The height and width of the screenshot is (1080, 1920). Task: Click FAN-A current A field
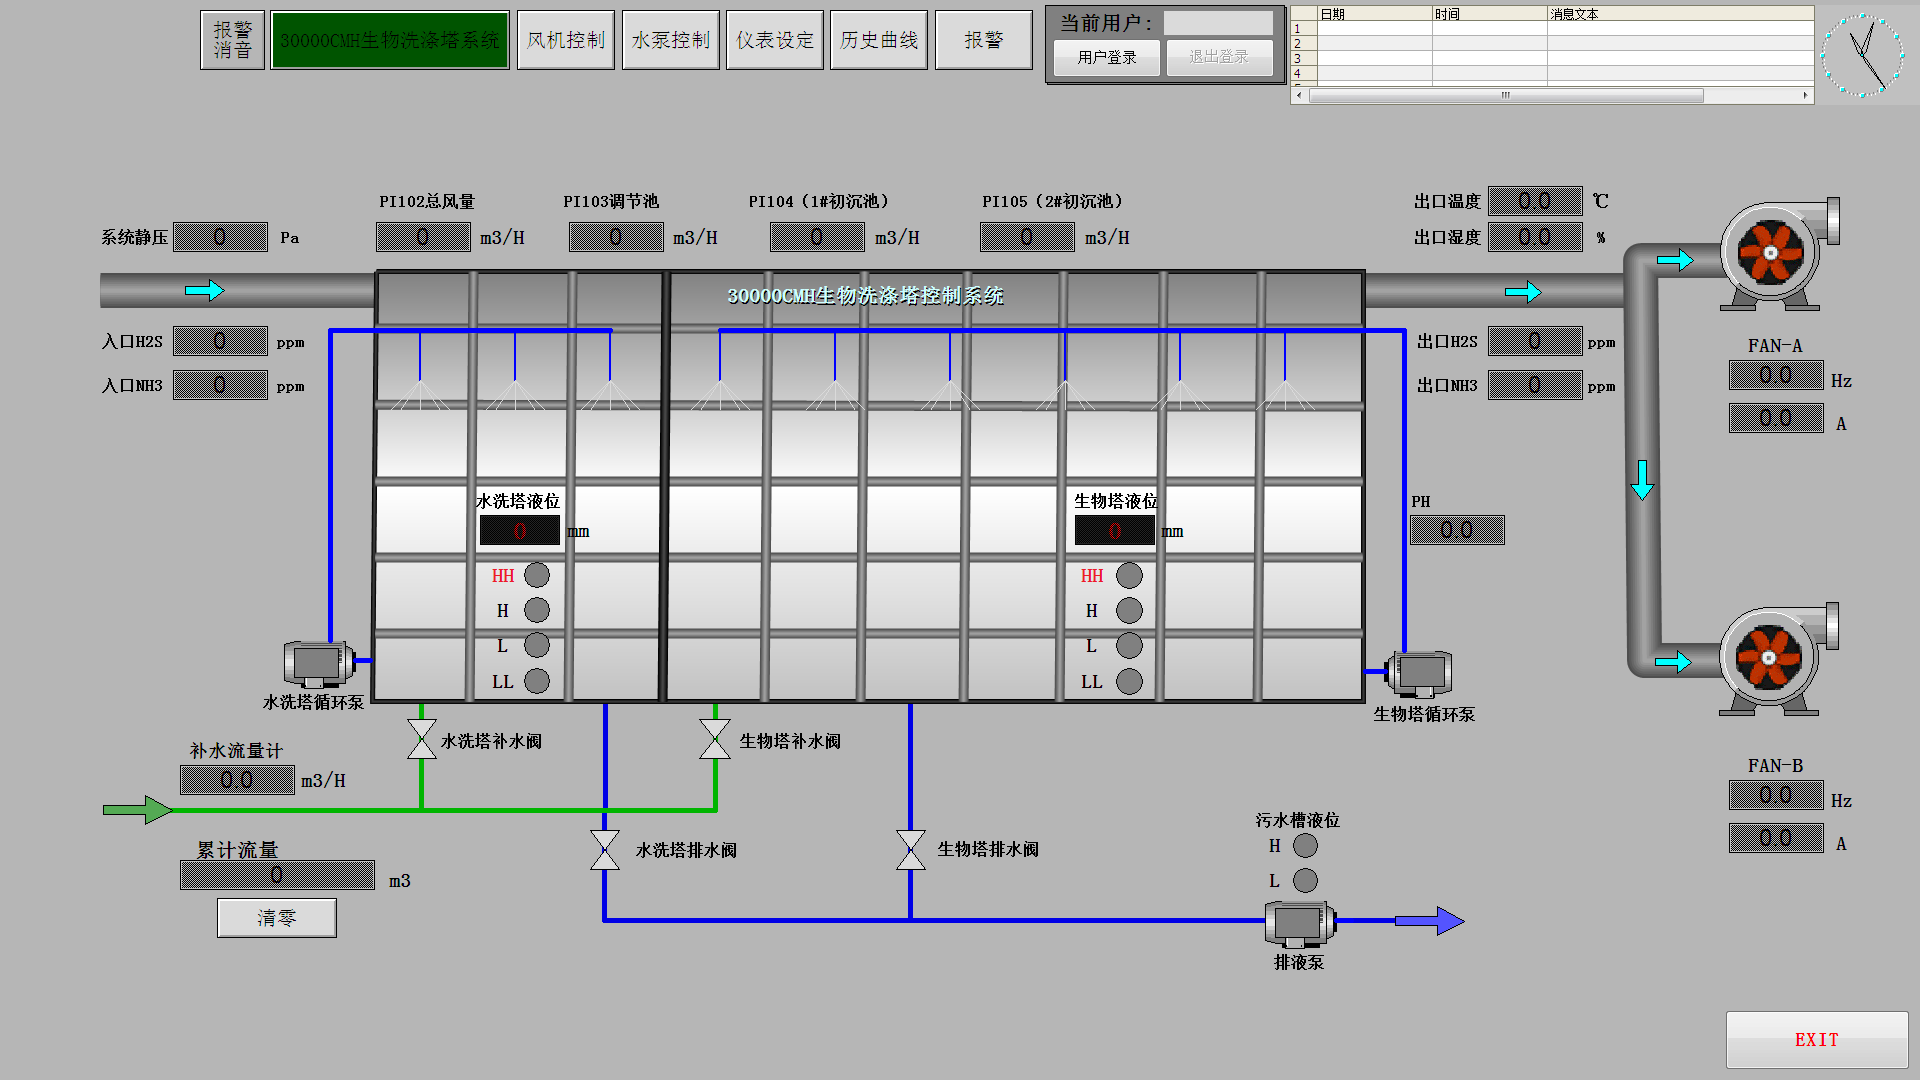(x=1776, y=418)
